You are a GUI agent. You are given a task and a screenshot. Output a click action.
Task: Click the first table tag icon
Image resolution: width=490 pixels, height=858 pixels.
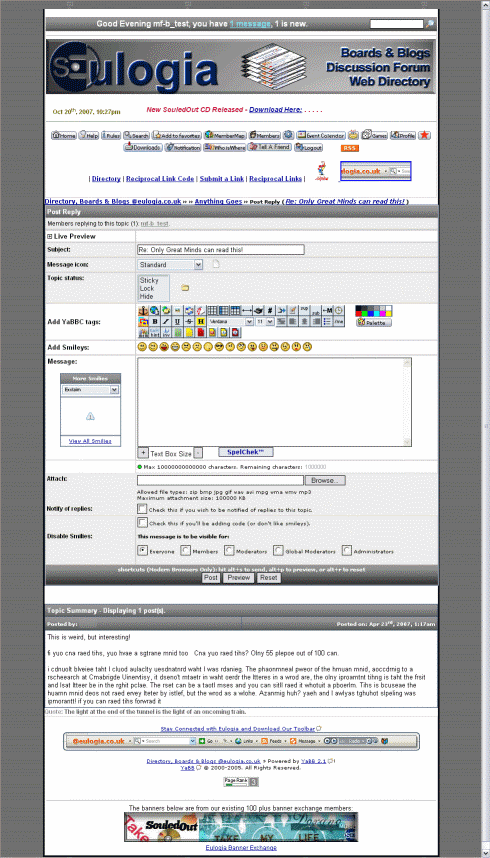pos(212,310)
